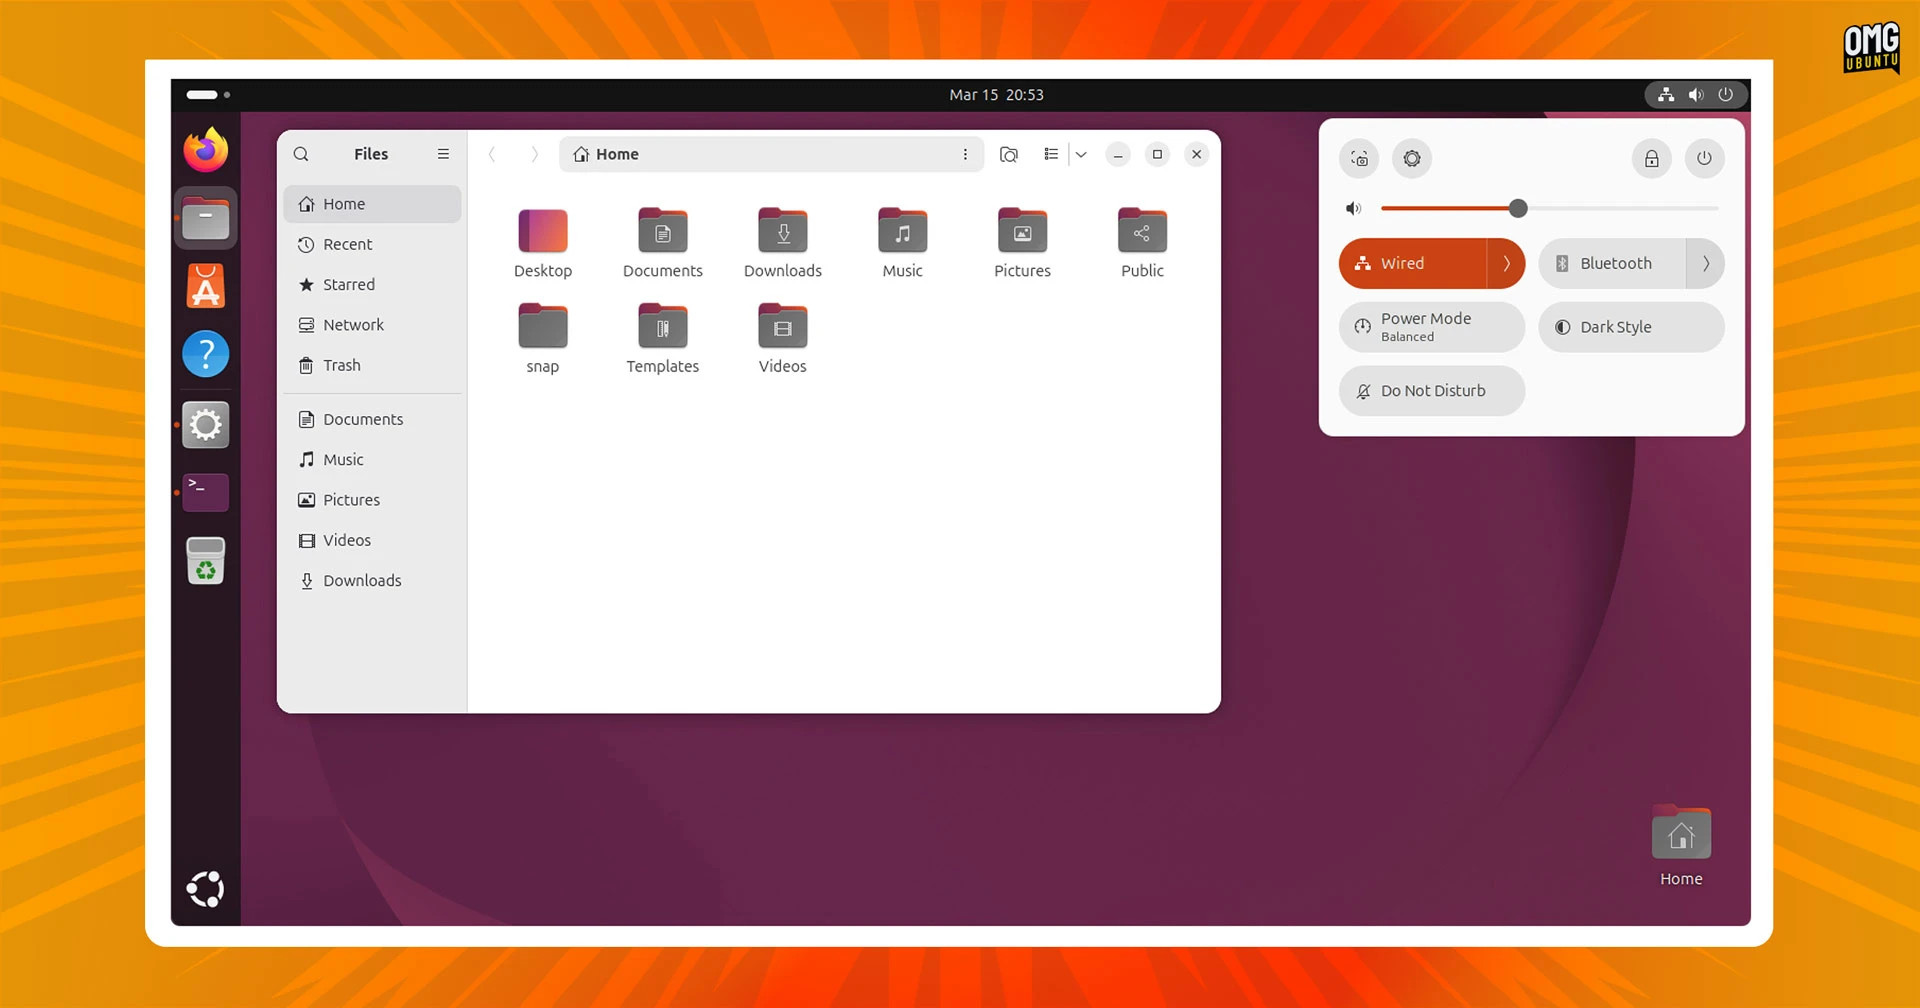This screenshot has height=1008, width=1920.
Task: Click the volume slider track
Action: (x=1620, y=208)
